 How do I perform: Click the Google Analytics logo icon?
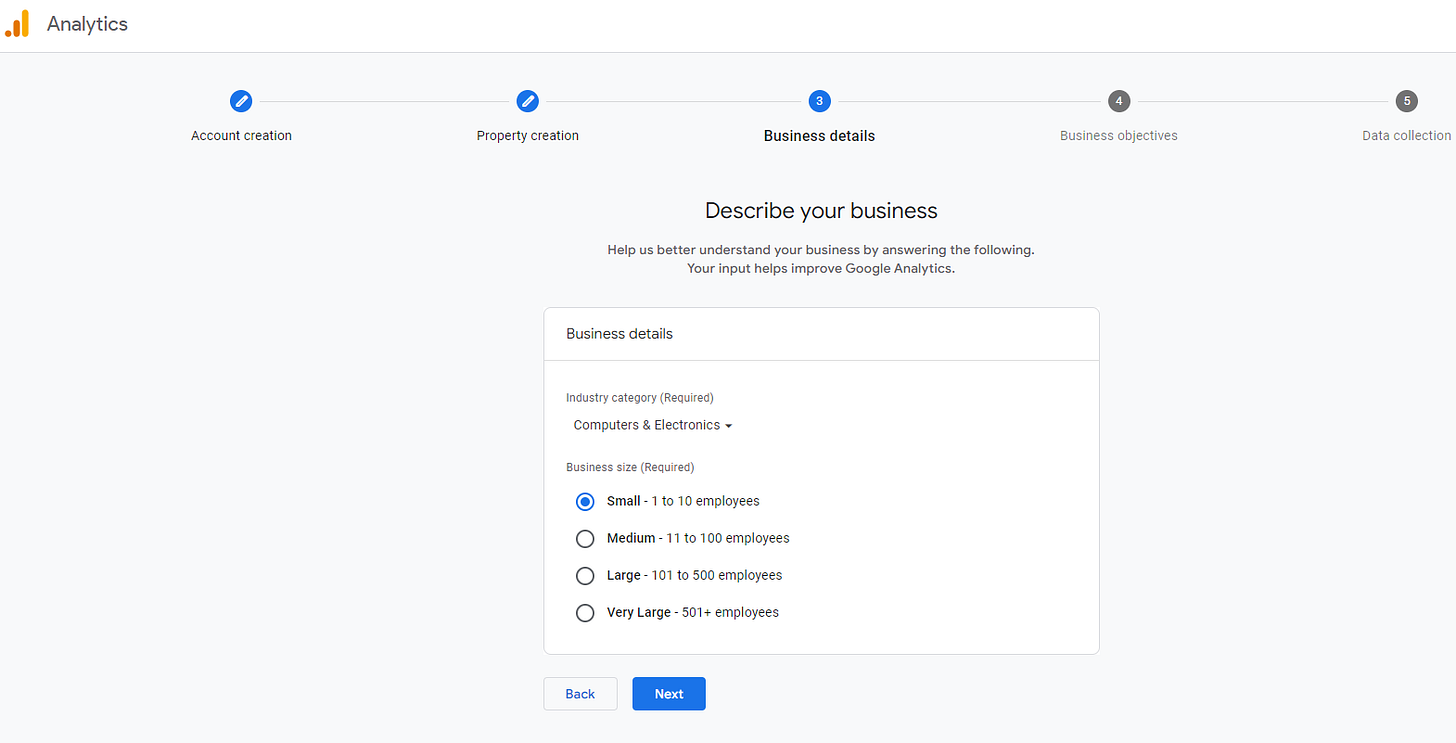pos(17,24)
